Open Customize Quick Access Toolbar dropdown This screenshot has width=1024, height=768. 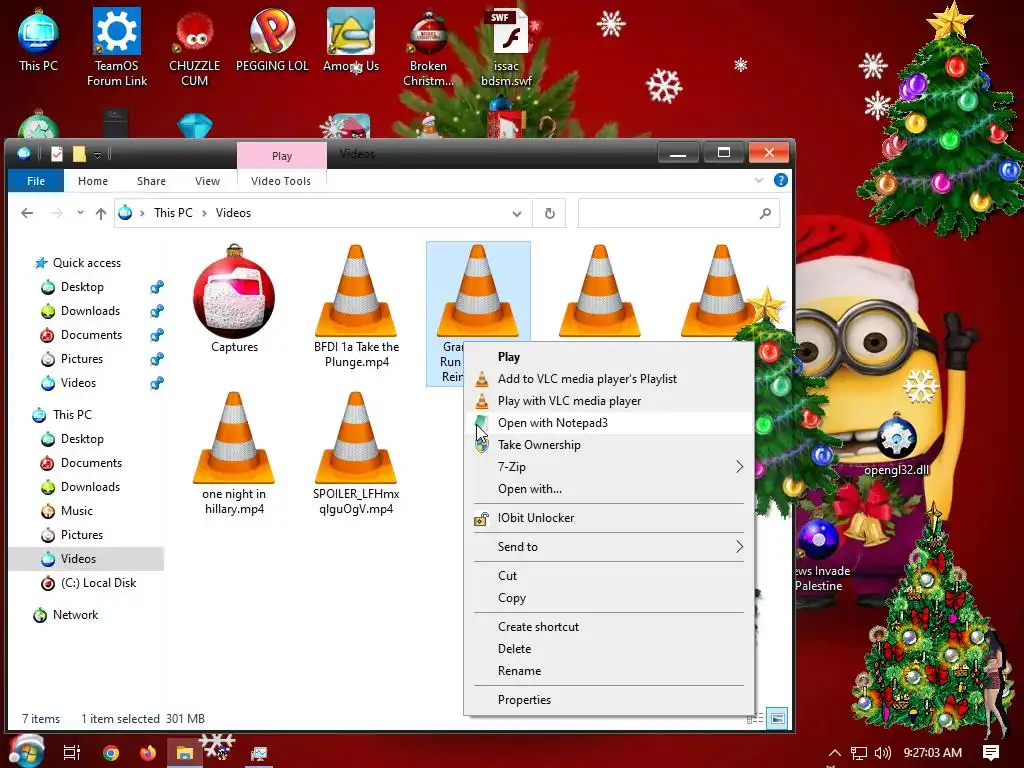(97, 155)
